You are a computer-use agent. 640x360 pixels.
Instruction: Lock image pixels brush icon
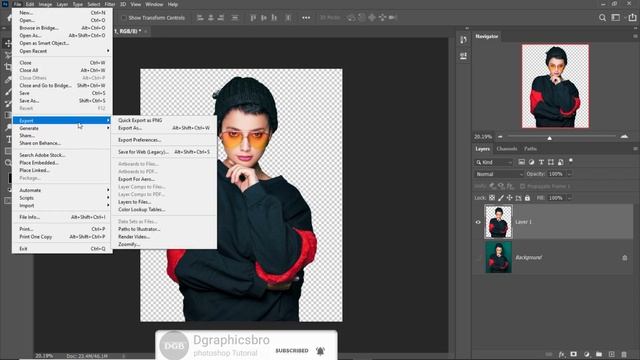501,198
